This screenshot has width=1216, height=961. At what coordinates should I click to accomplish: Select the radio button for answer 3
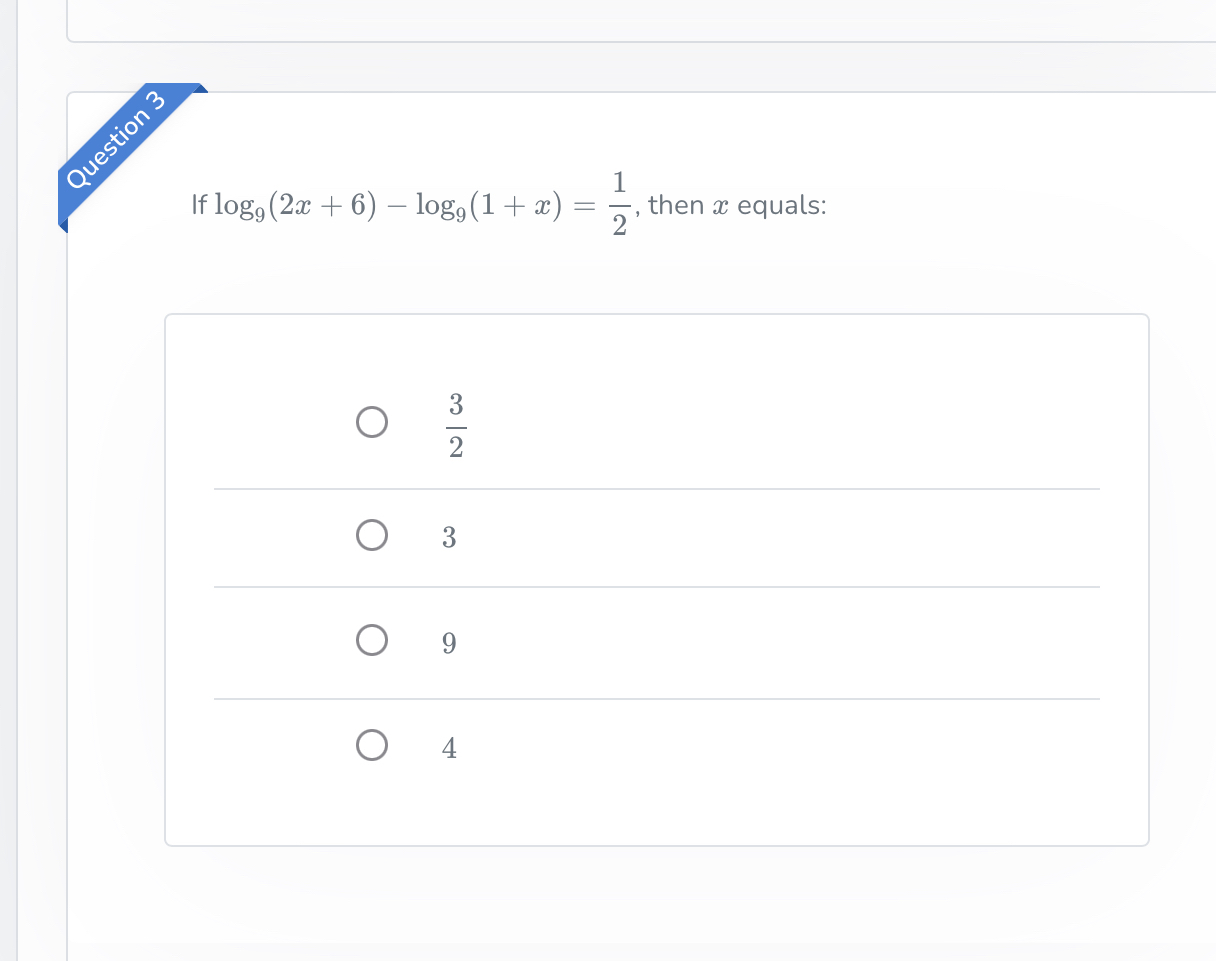point(372,535)
